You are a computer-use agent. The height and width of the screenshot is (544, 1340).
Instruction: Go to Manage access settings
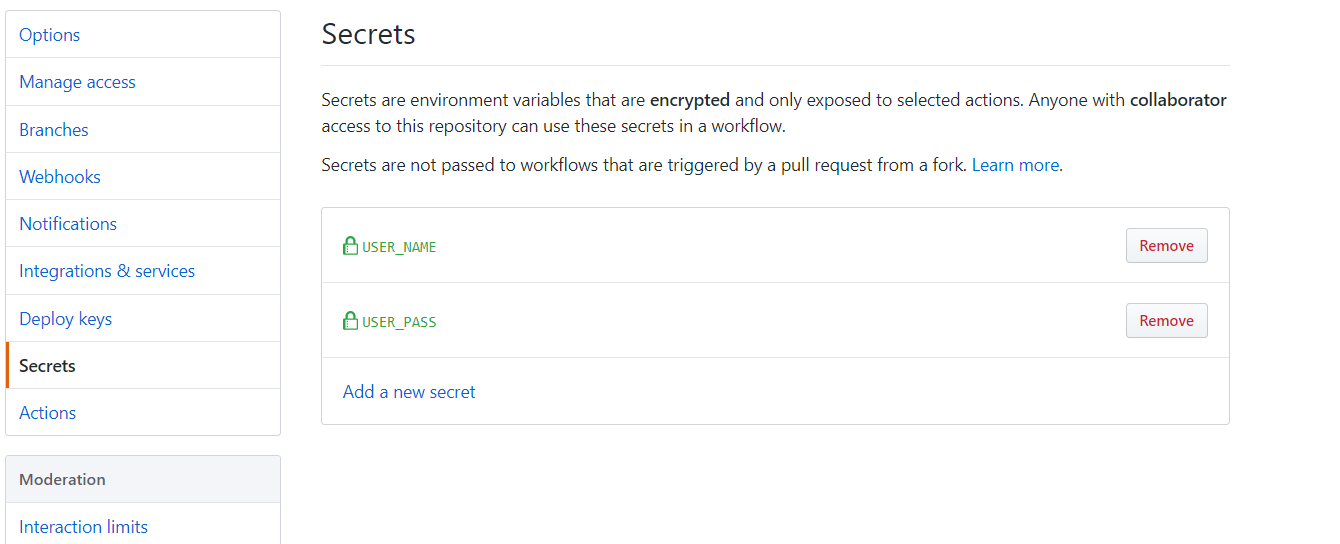77,82
